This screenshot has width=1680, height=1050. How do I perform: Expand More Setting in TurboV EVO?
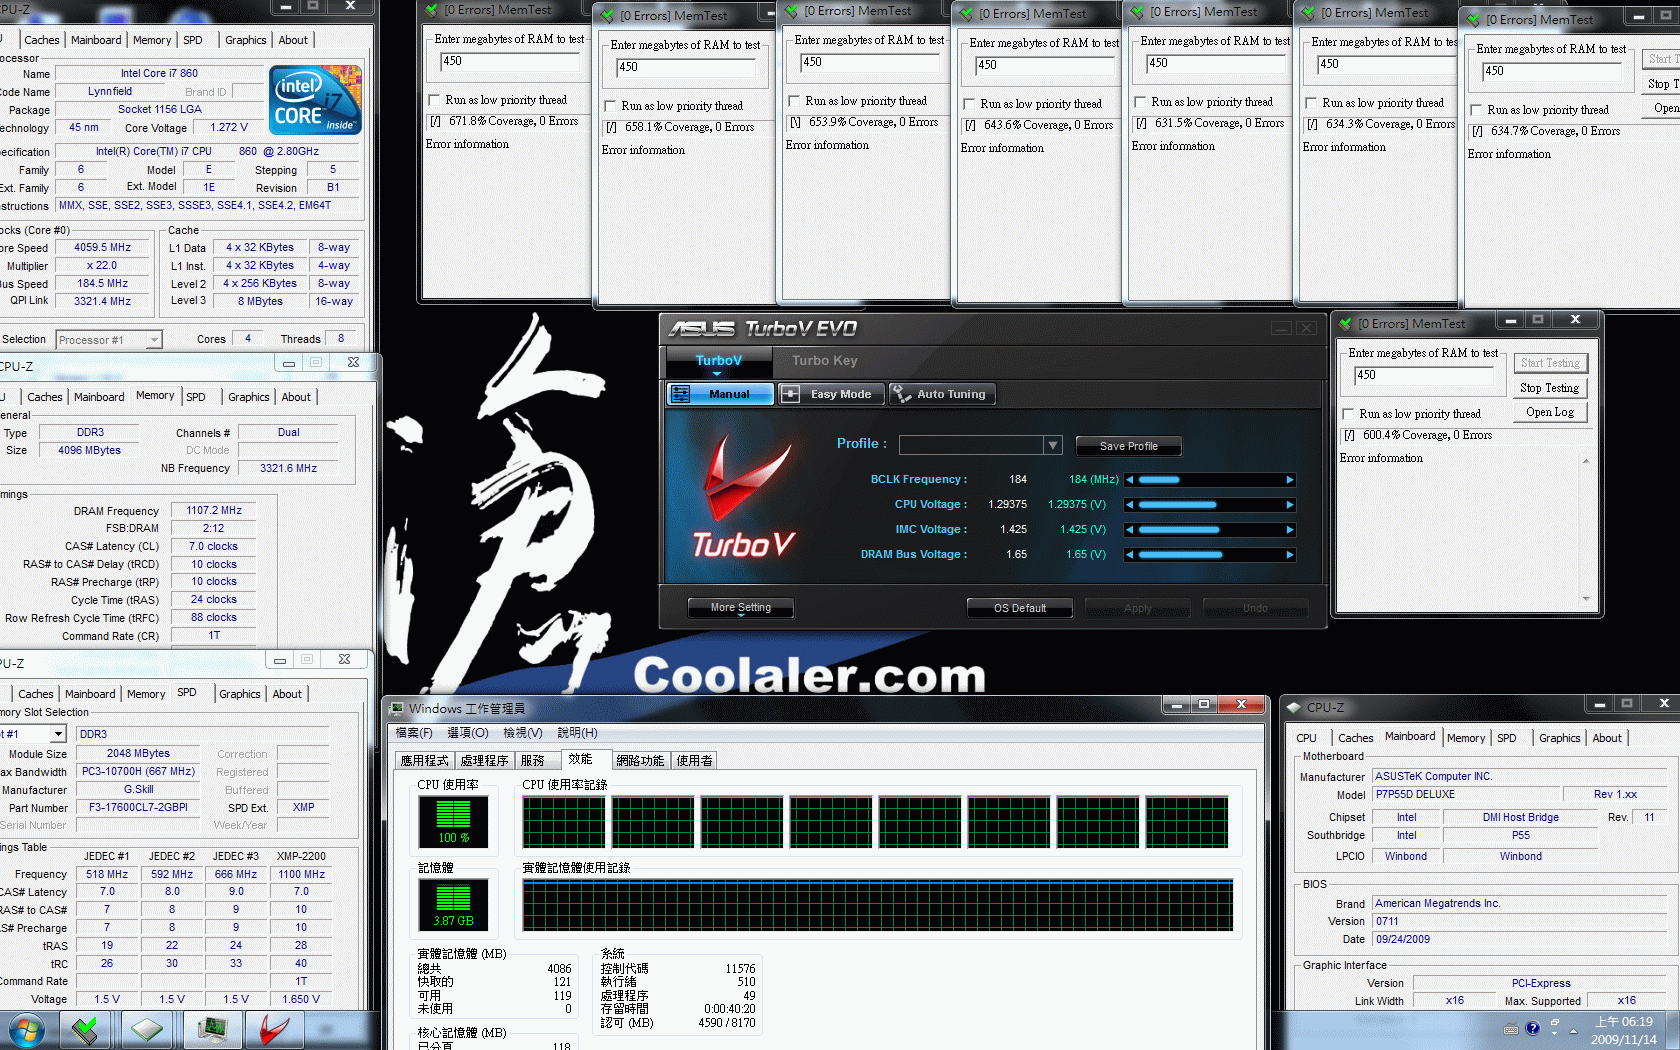pyautogui.click(x=741, y=608)
